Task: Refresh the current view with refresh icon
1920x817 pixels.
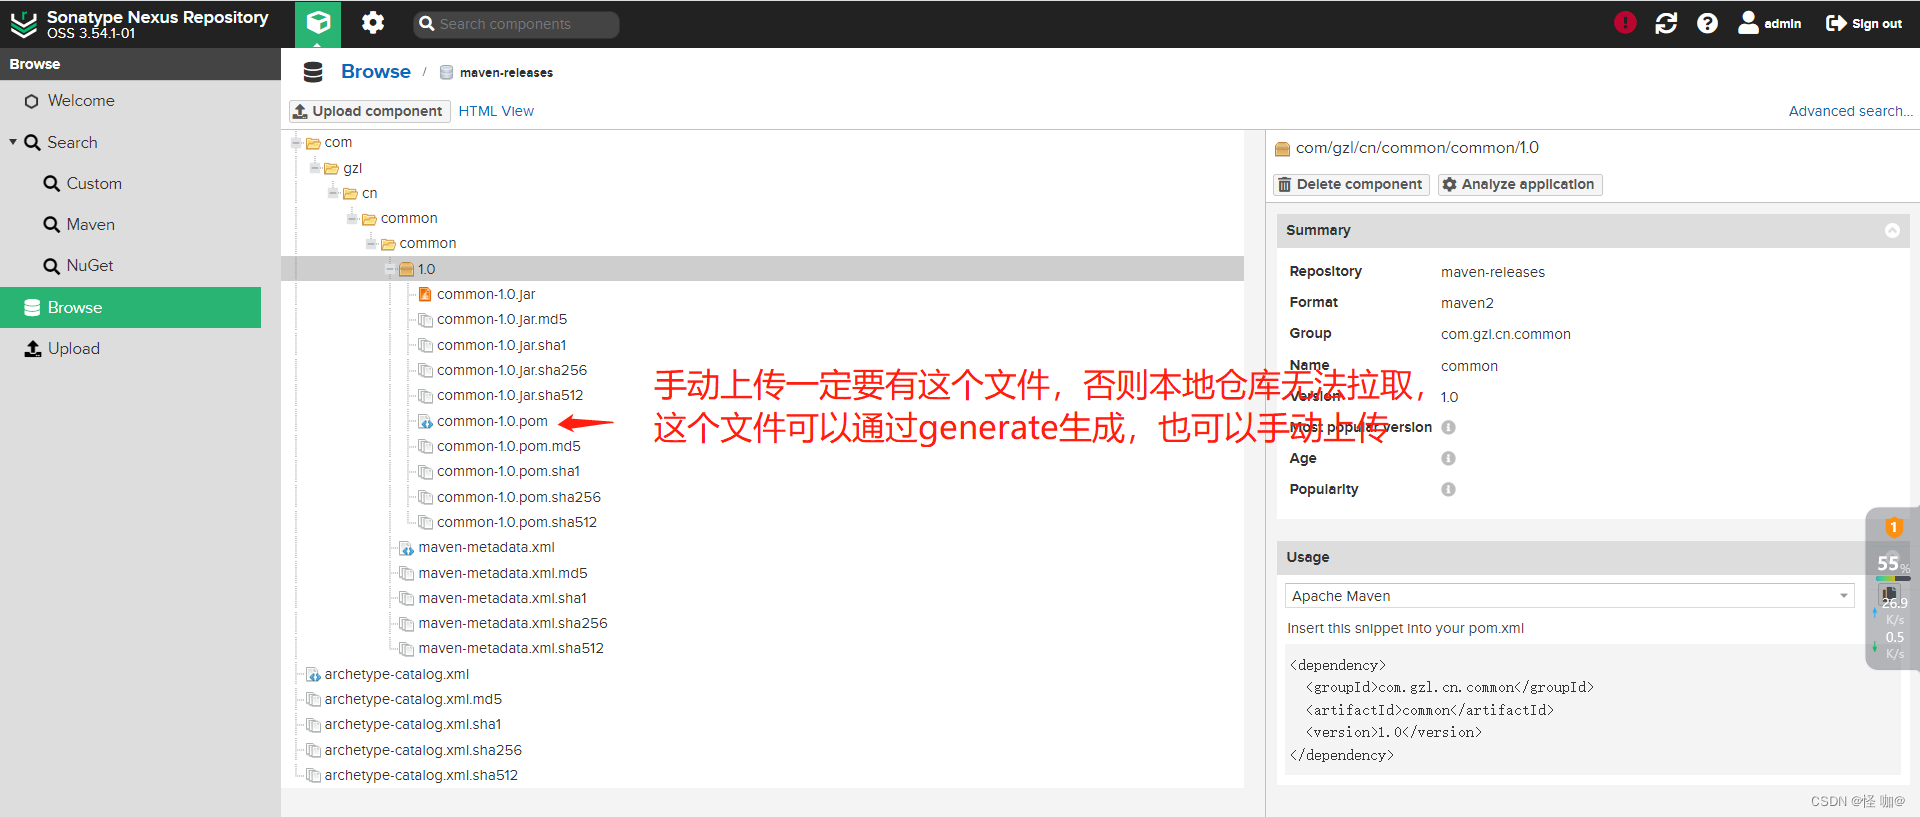Action: [1666, 23]
